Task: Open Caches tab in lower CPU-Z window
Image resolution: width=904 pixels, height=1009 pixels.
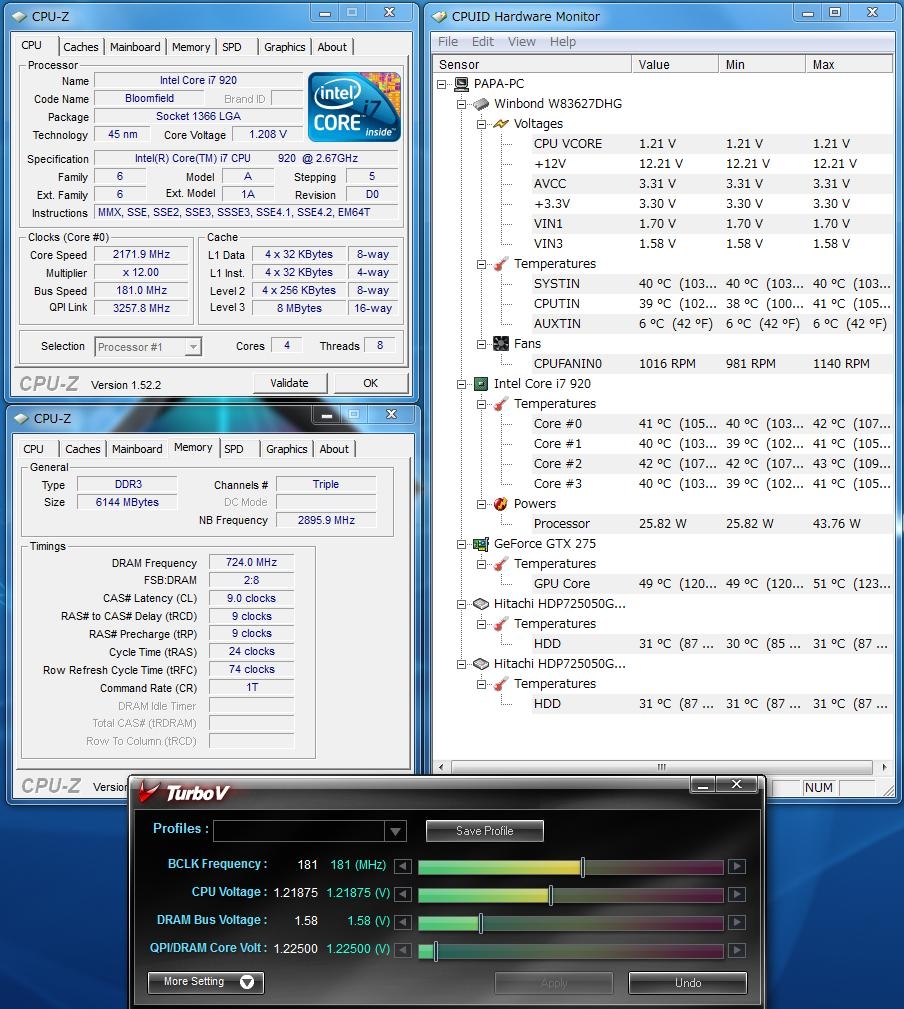Action: pos(83,449)
